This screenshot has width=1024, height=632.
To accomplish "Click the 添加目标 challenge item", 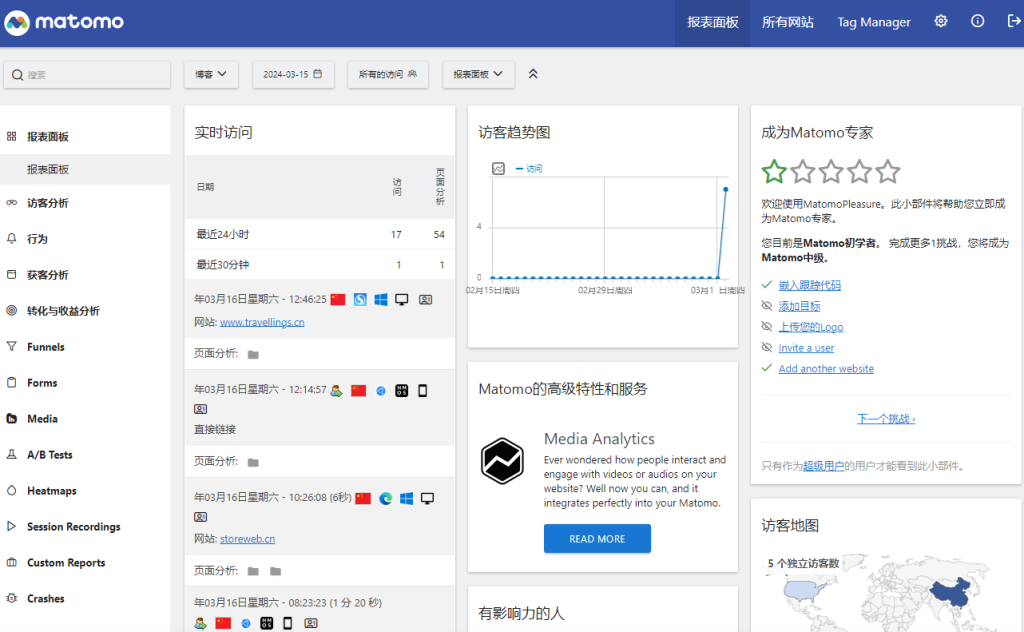I will pyautogui.click(x=799, y=306).
